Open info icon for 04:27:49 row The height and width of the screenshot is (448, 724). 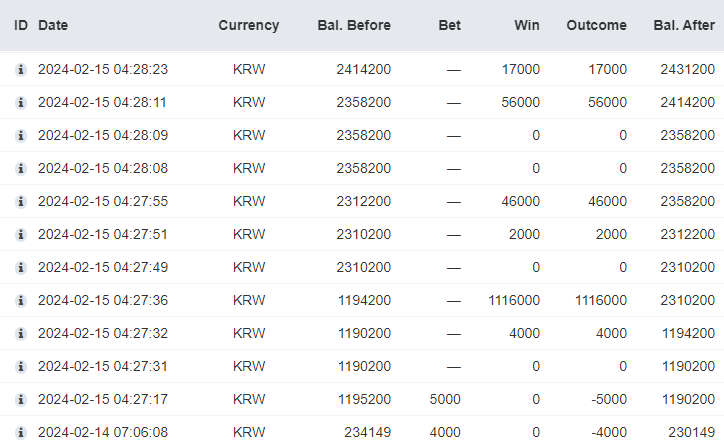click(x=20, y=268)
